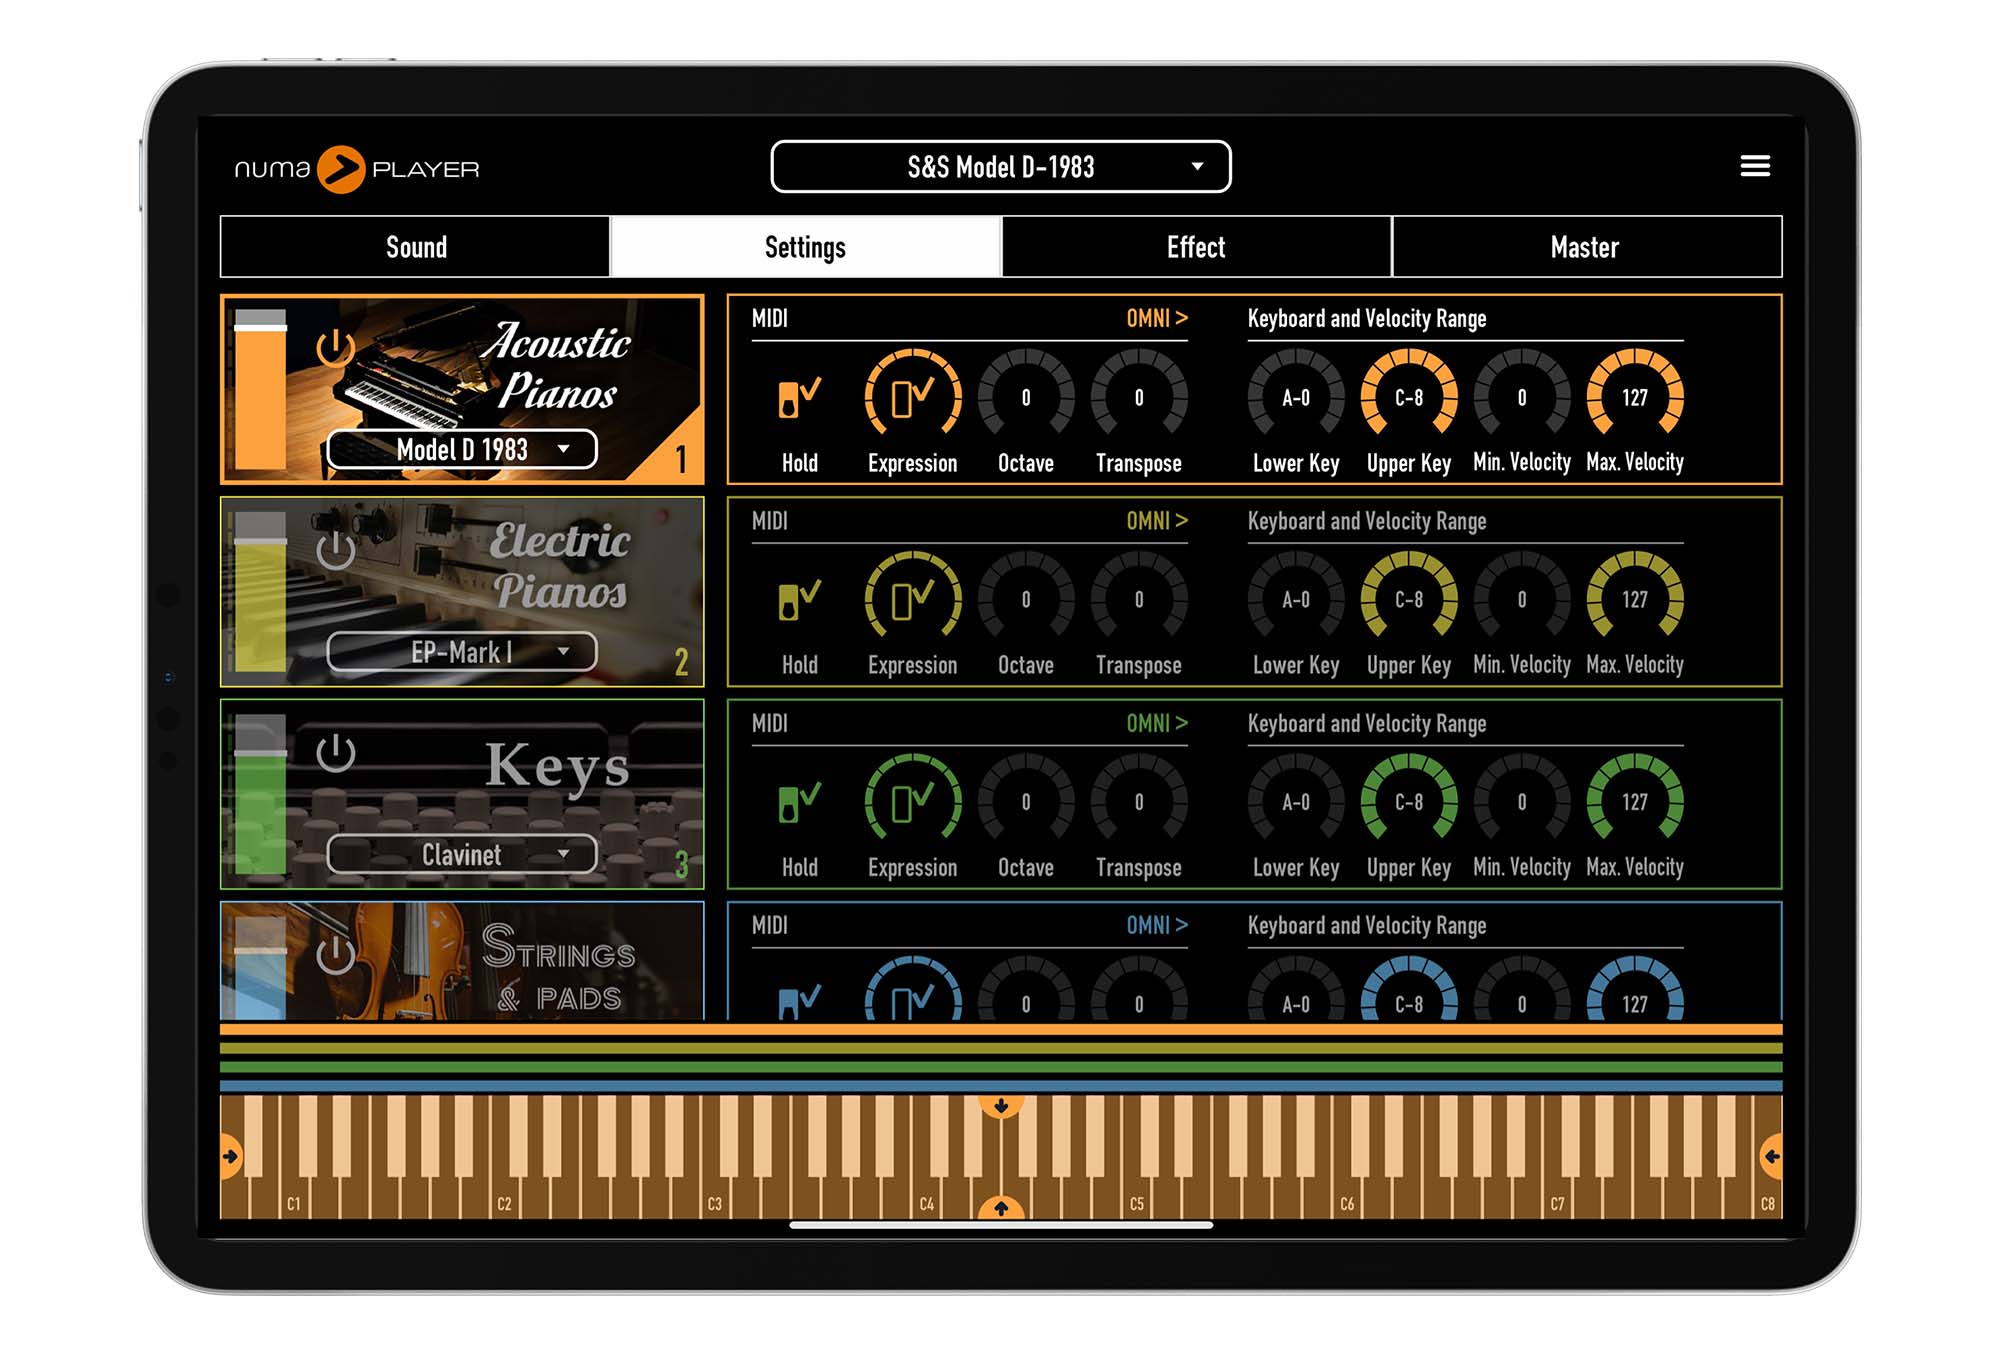Click the orange key range bar

[1000, 1029]
